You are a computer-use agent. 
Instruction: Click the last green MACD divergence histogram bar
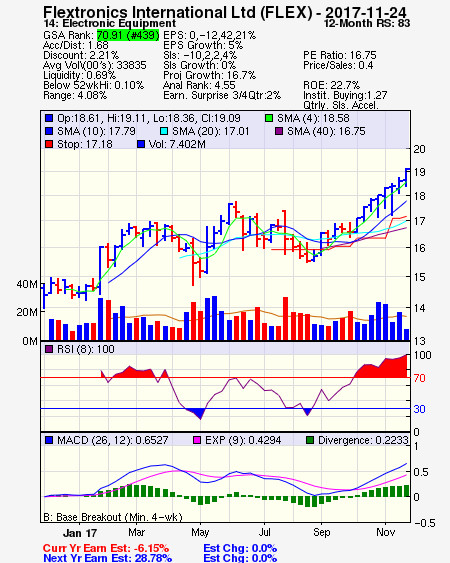click(407, 490)
